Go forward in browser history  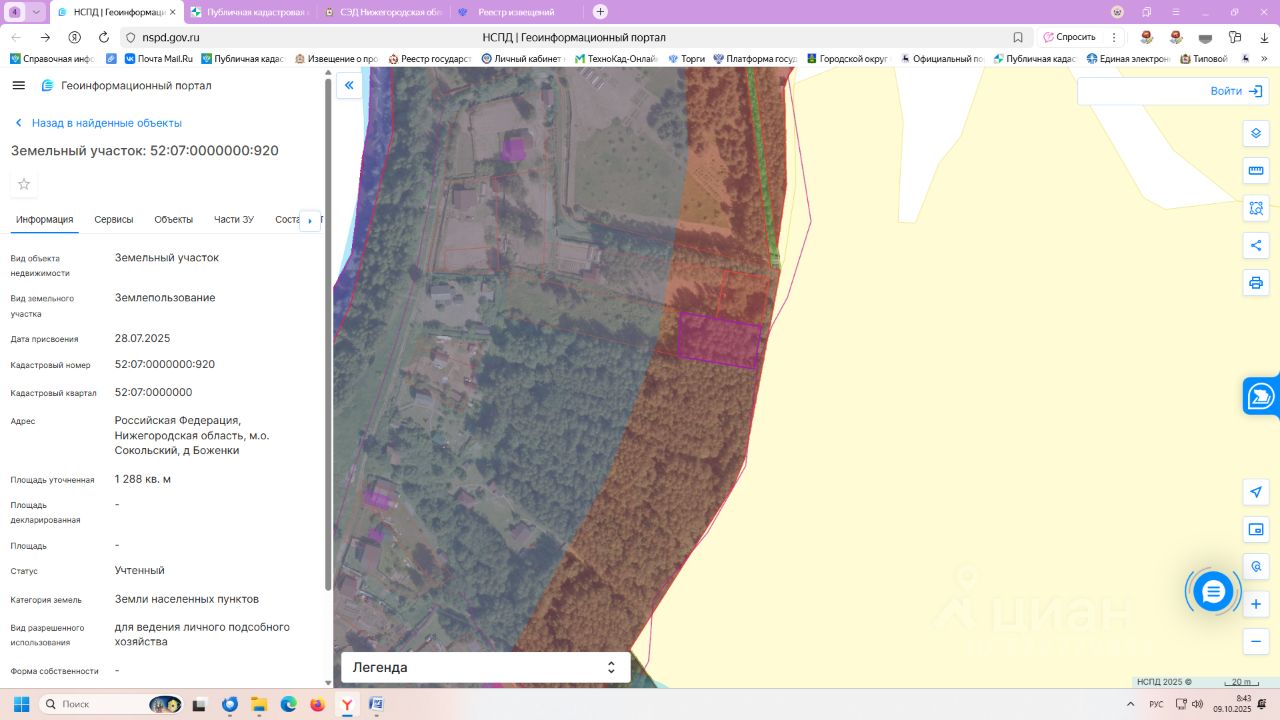coord(44,37)
